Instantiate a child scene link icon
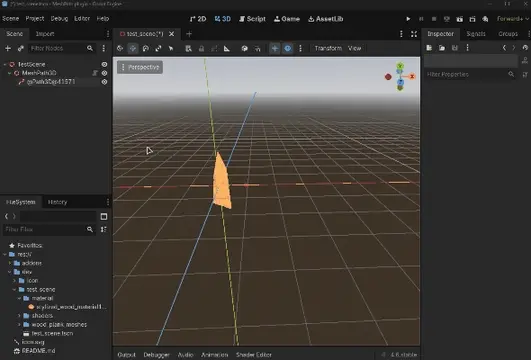Image resolution: width=531 pixels, height=360 pixels. tap(21, 48)
